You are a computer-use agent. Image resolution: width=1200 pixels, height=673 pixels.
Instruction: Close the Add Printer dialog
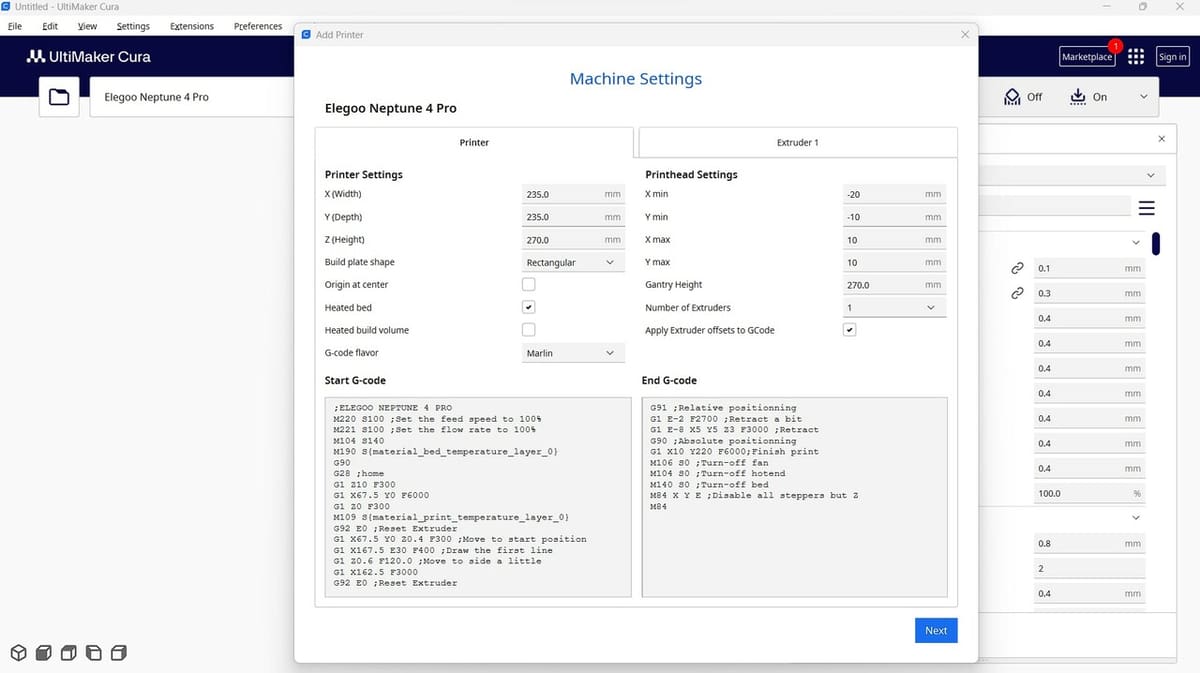[x=965, y=34]
